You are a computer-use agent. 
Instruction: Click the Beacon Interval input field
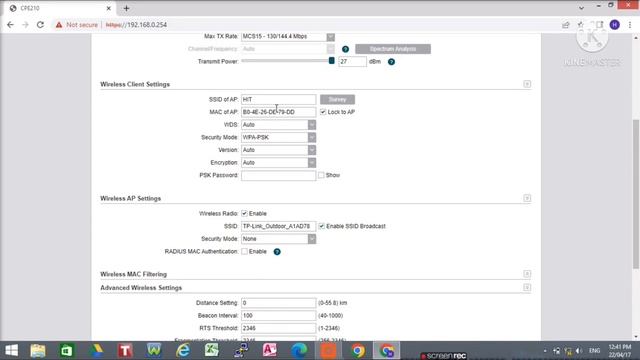click(278, 316)
